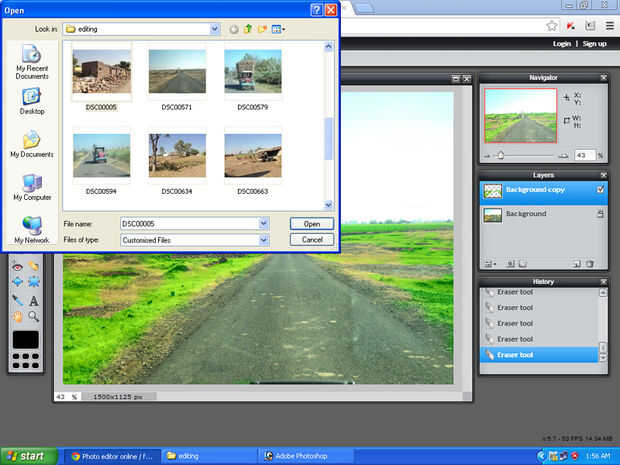Select the Zoom magnifier tool
Image resolution: width=620 pixels, height=465 pixels.
[x=34, y=316]
